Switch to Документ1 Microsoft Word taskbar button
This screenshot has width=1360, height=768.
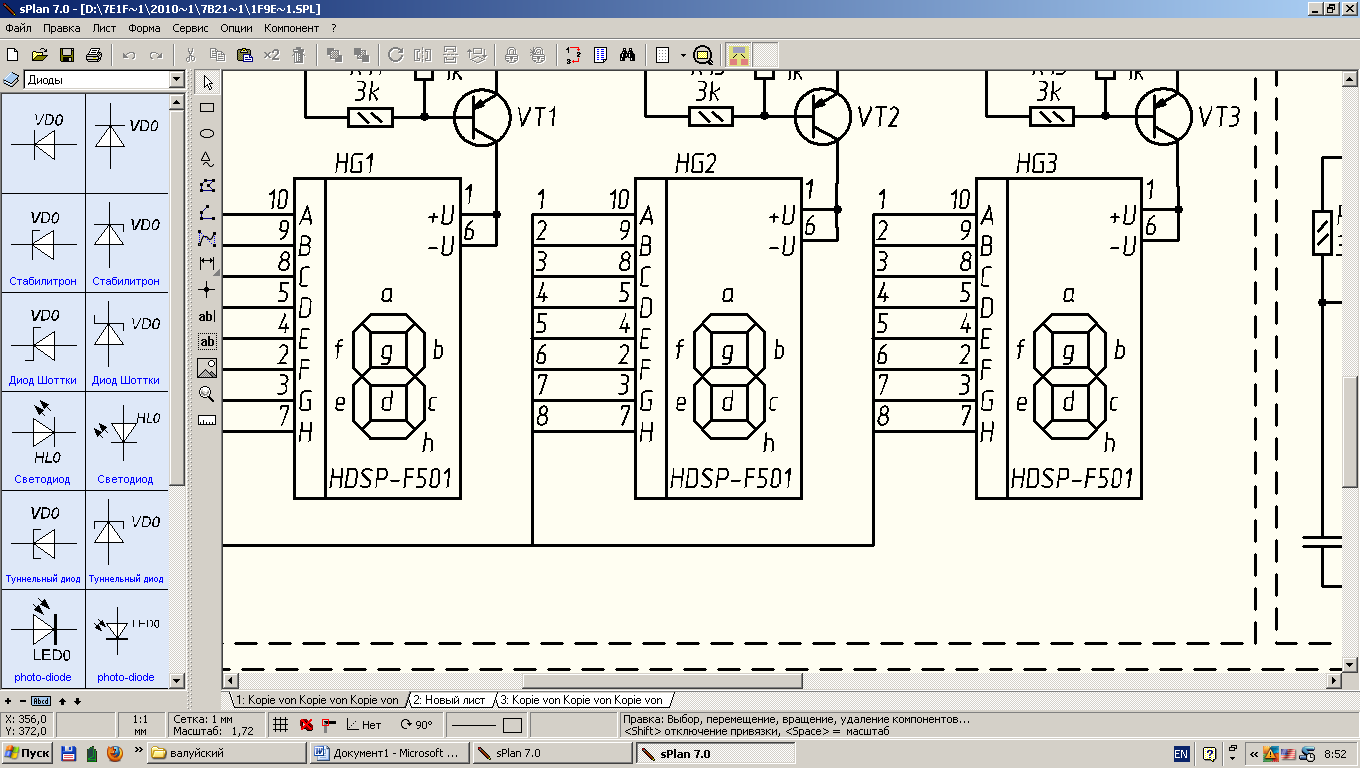(389, 753)
